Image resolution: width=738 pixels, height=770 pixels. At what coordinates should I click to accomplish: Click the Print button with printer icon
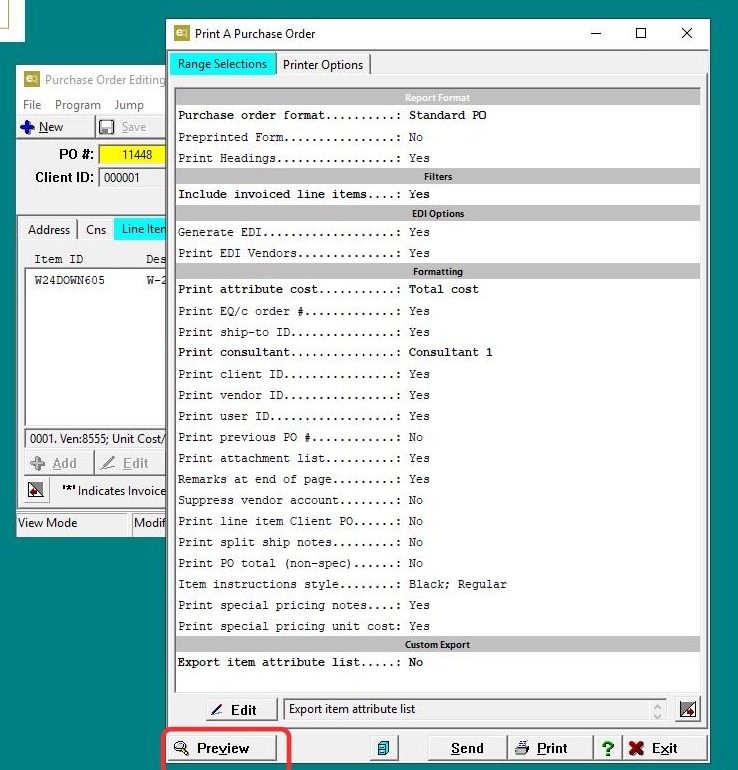pos(549,748)
